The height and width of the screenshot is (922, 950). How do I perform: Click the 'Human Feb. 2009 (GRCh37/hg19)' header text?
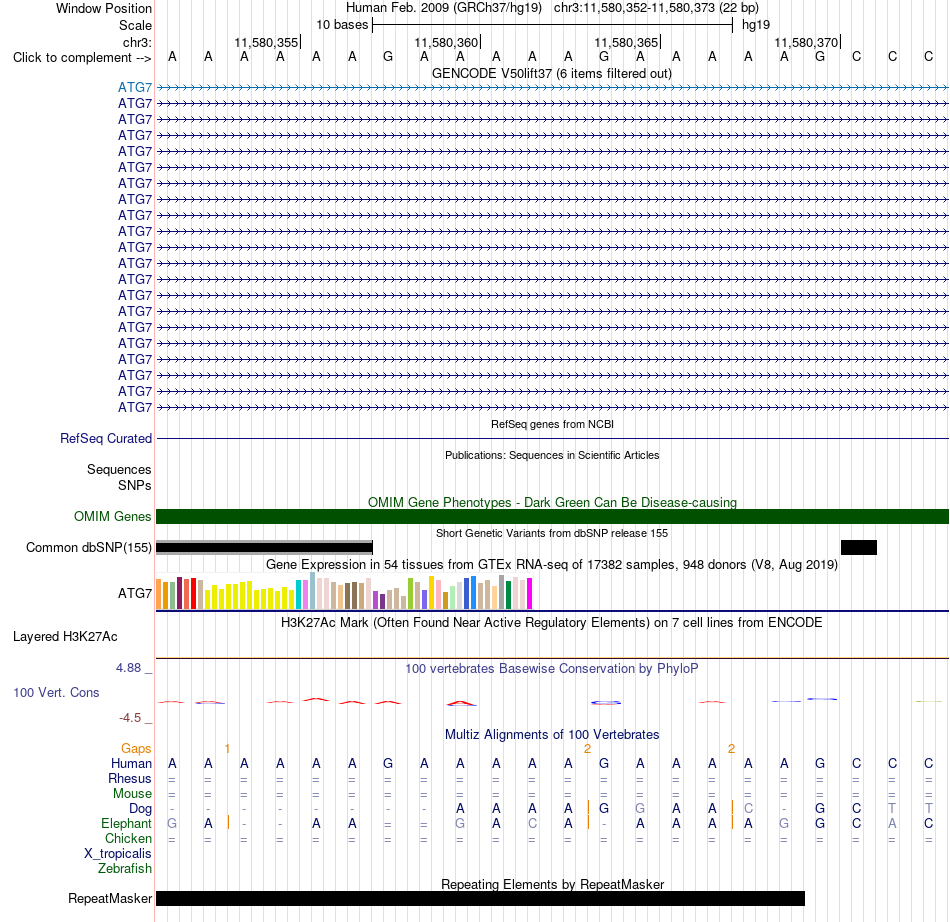click(x=443, y=8)
